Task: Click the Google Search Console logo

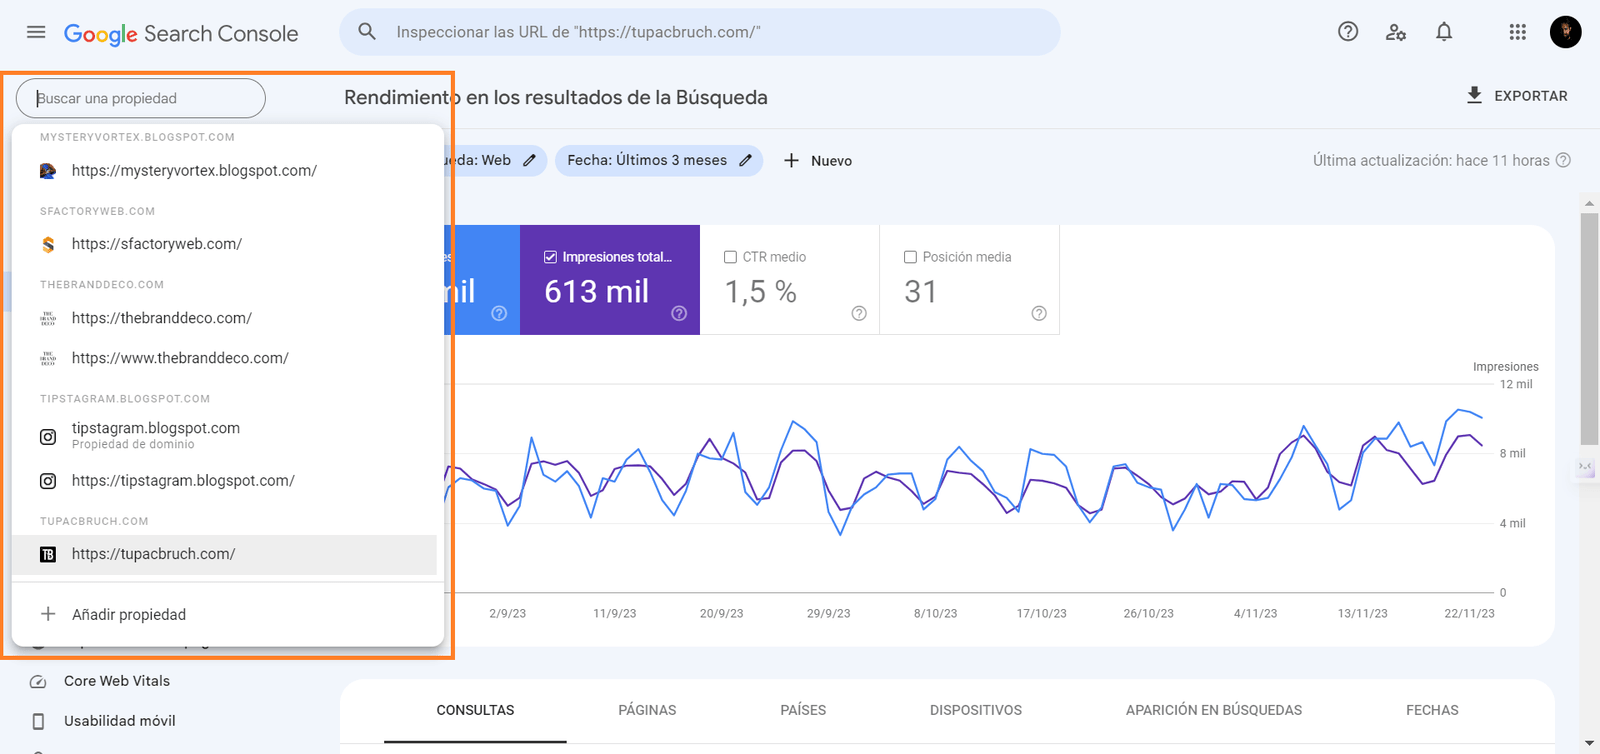Action: tap(181, 34)
